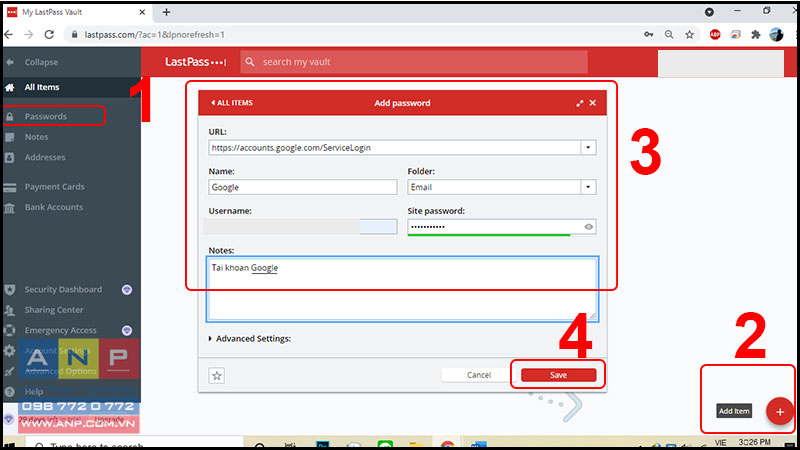Click the Notes sidebar icon
Image resolution: width=800 pixels, height=450 pixels.
pos(10,137)
